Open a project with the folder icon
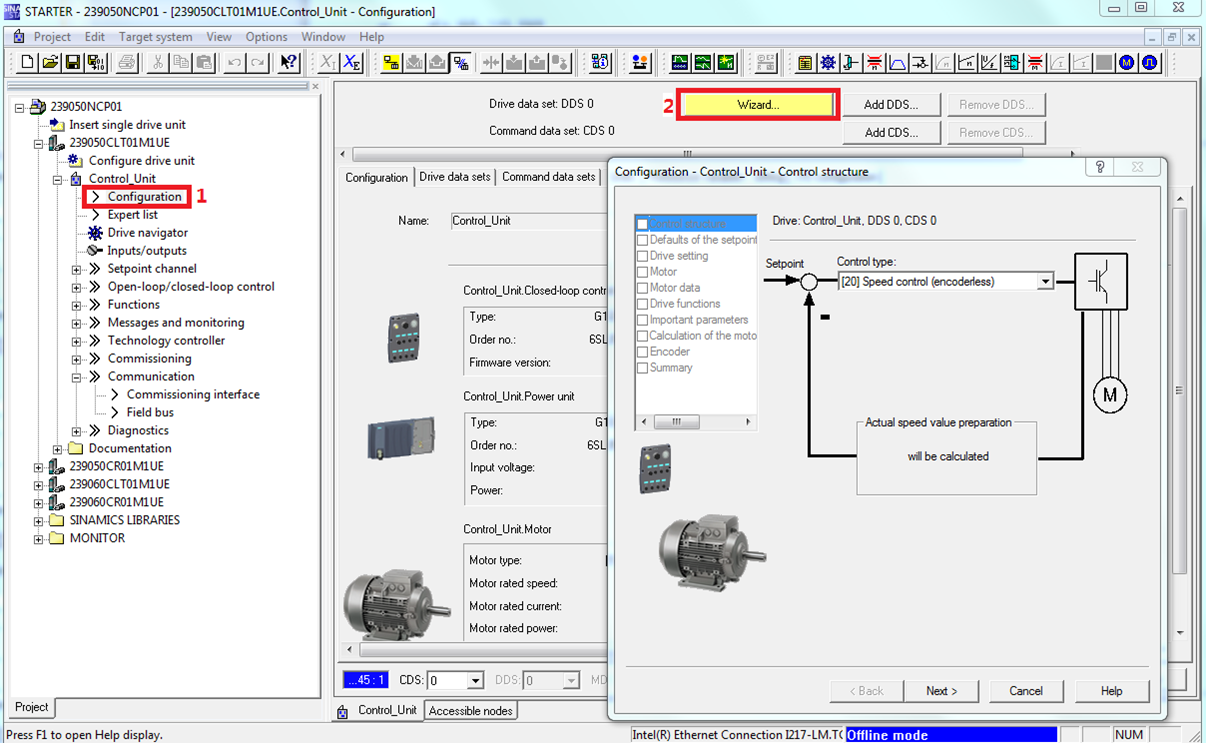The image size is (1206, 743). pyautogui.click(x=50, y=63)
